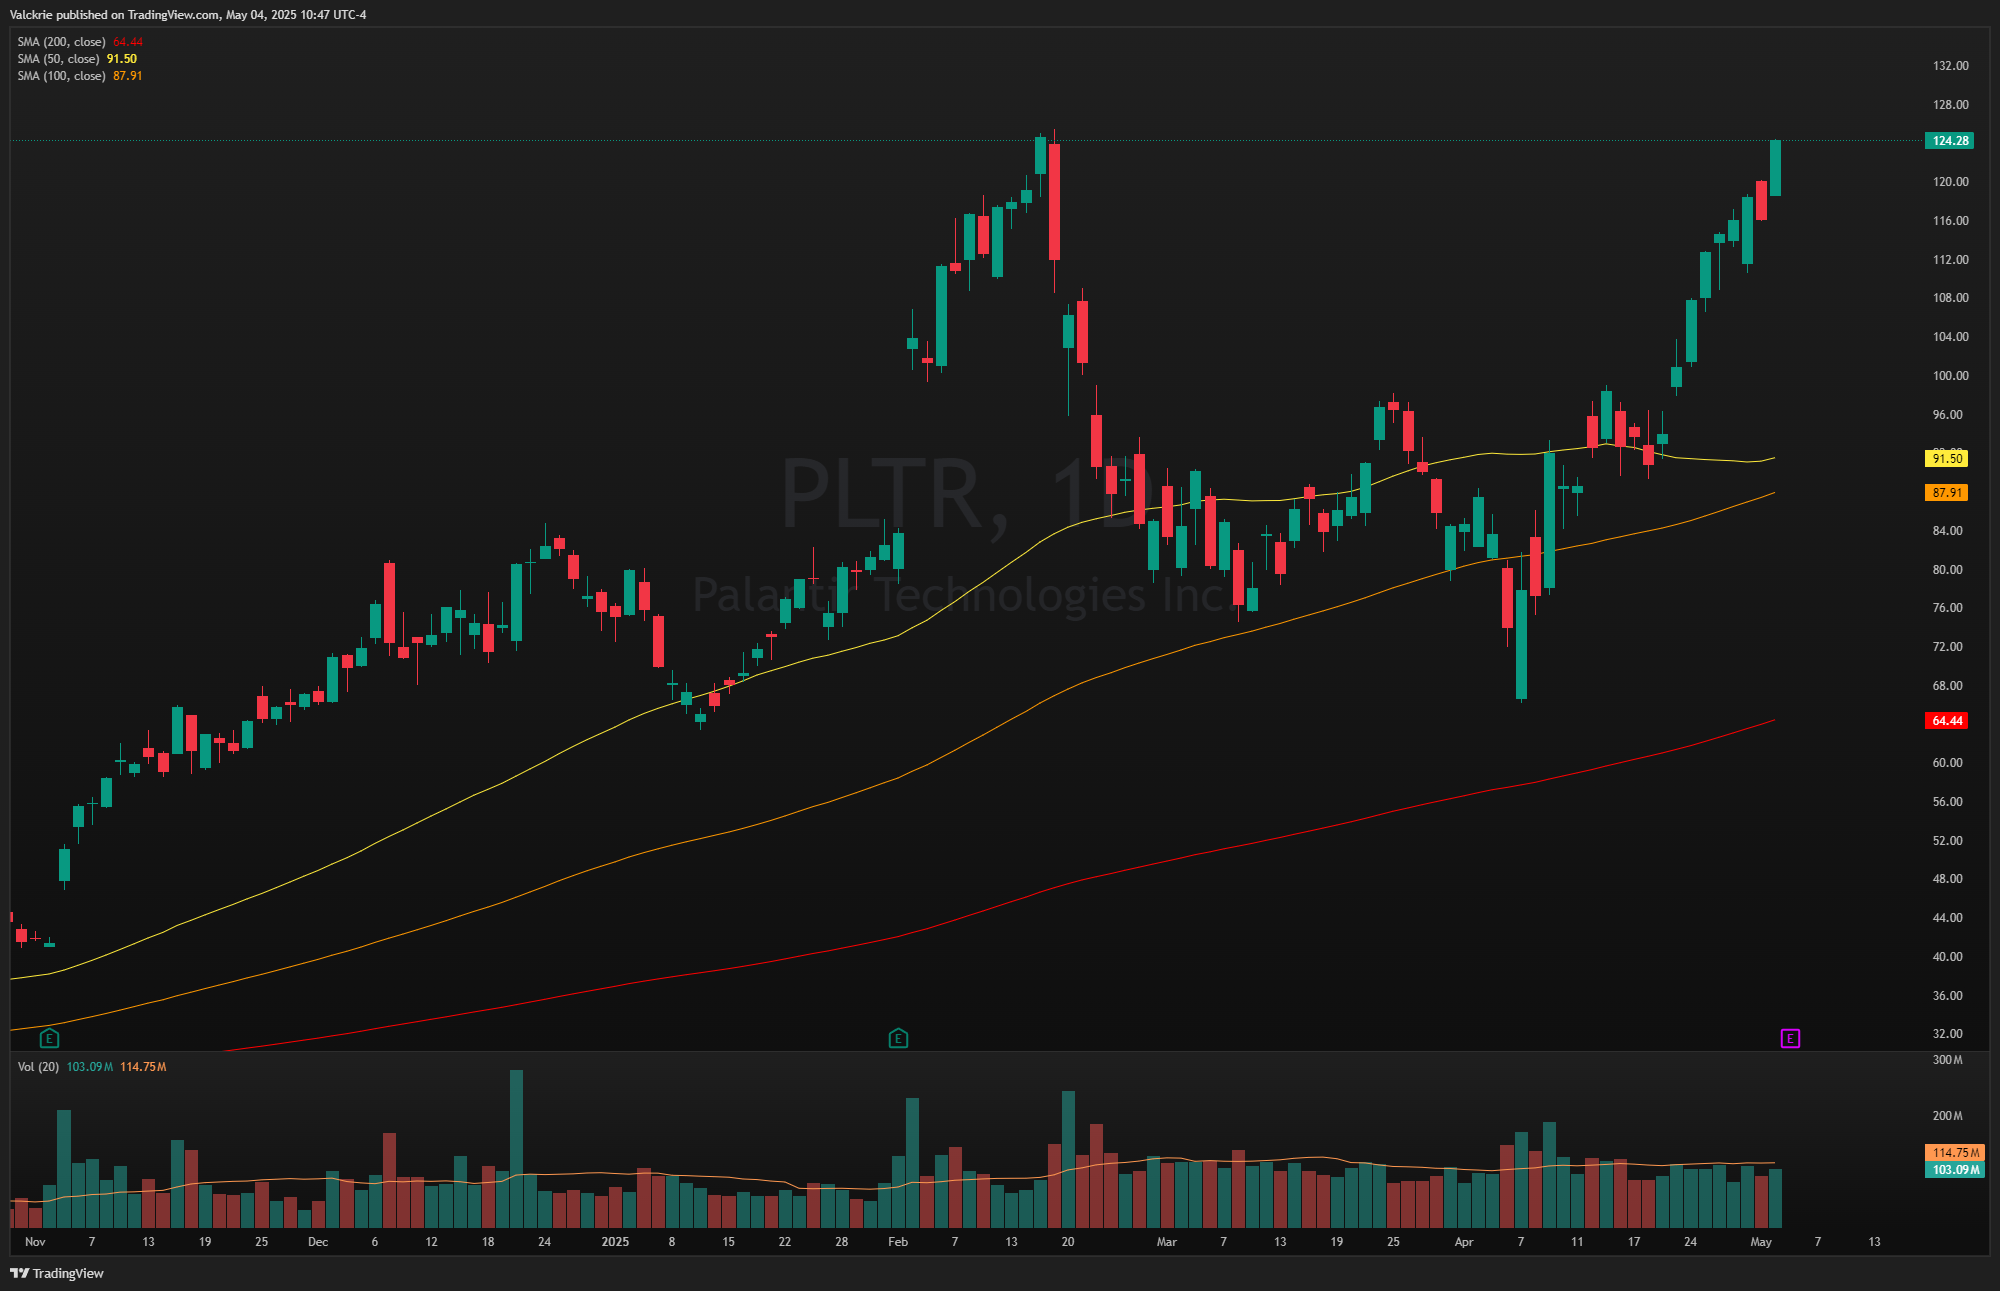Click the latest green candle at 124.28

(x=1775, y=168)
